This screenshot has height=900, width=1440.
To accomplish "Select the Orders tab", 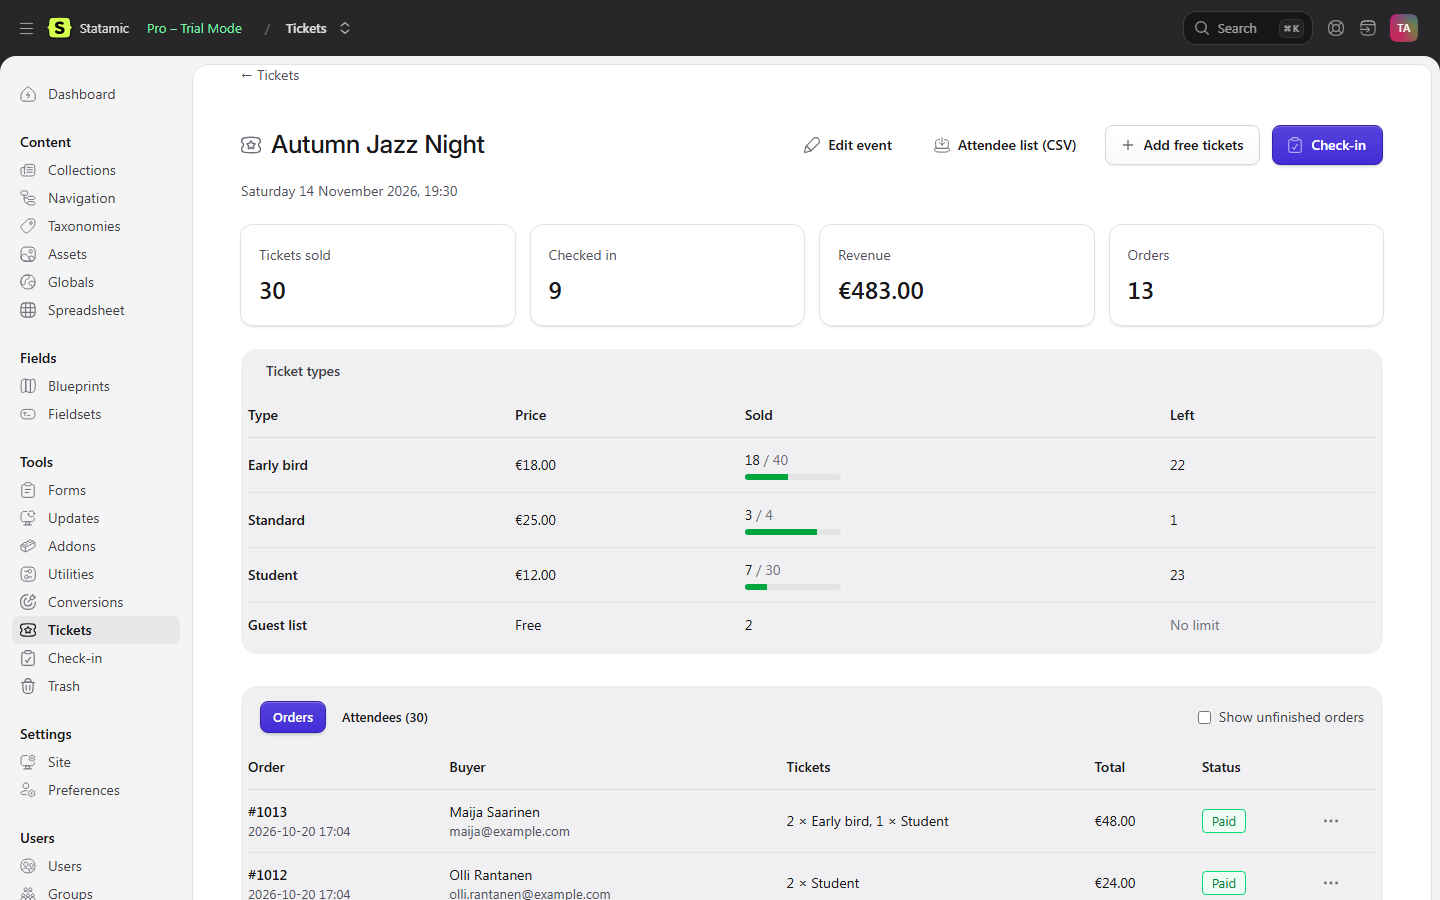I will point(293,717).
